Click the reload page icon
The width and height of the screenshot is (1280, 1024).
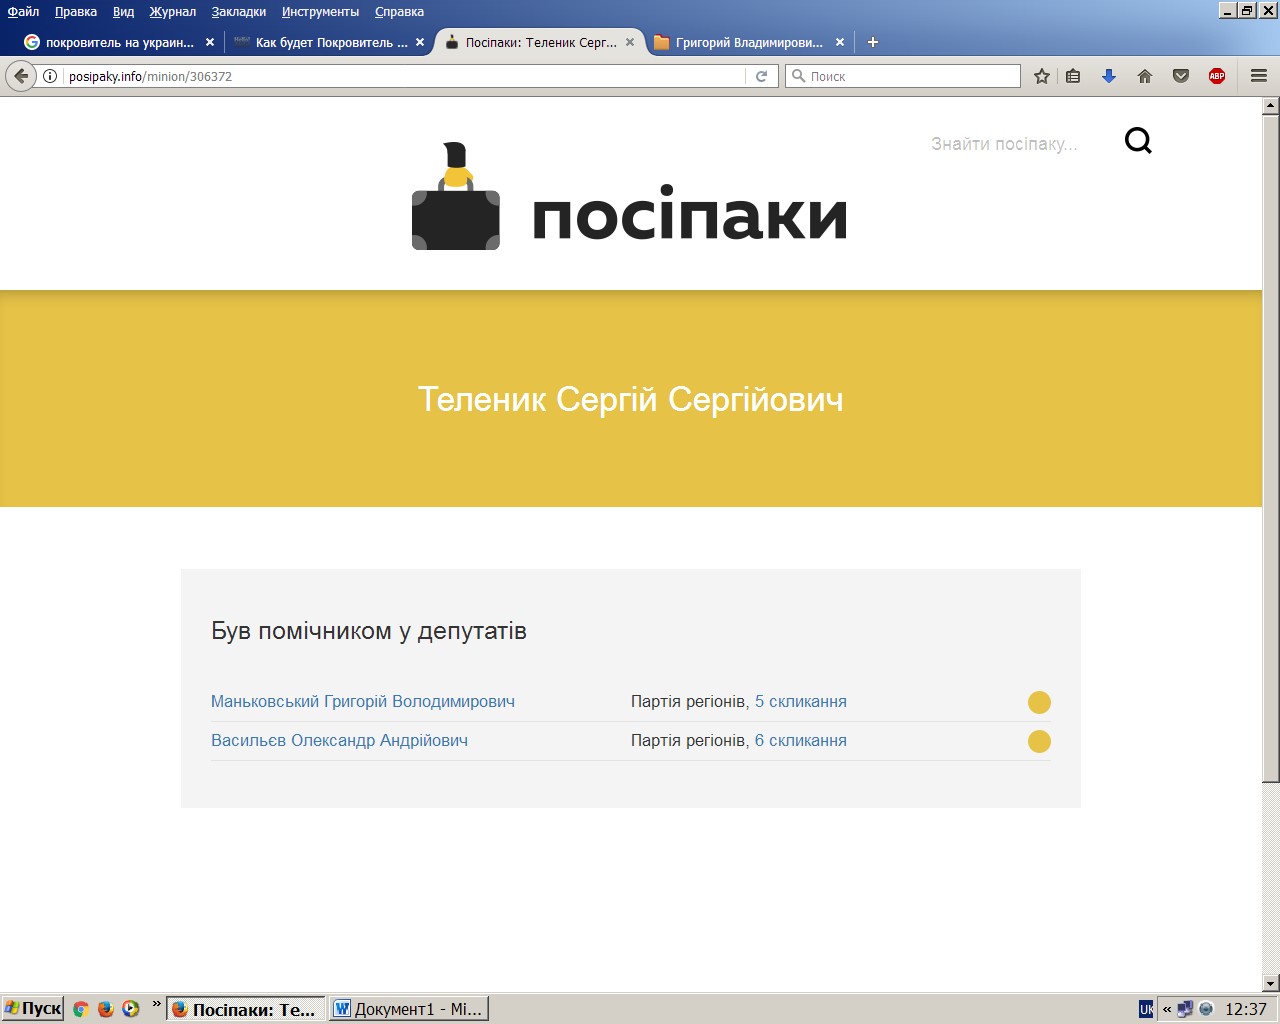(x=761, y=76)
